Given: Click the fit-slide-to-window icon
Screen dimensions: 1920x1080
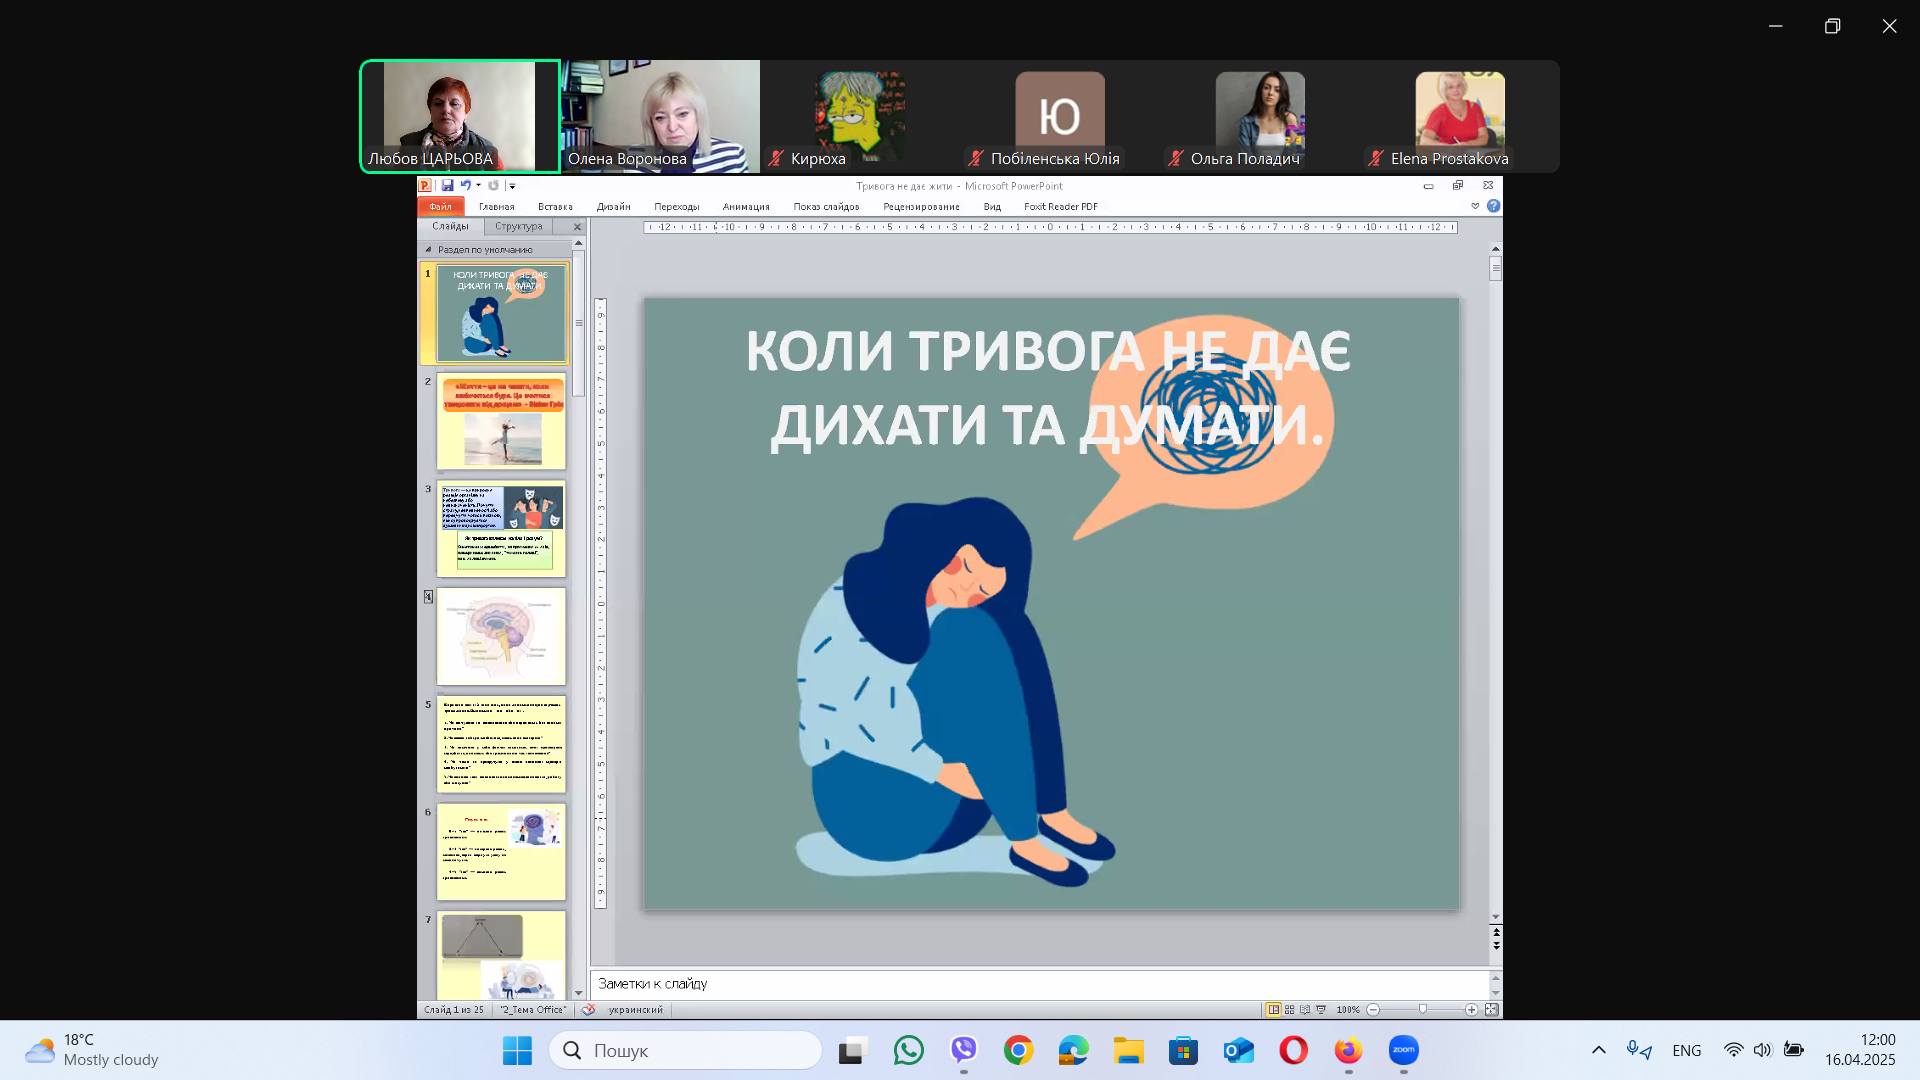Looking at the screenshot, I should 1491,1010.
